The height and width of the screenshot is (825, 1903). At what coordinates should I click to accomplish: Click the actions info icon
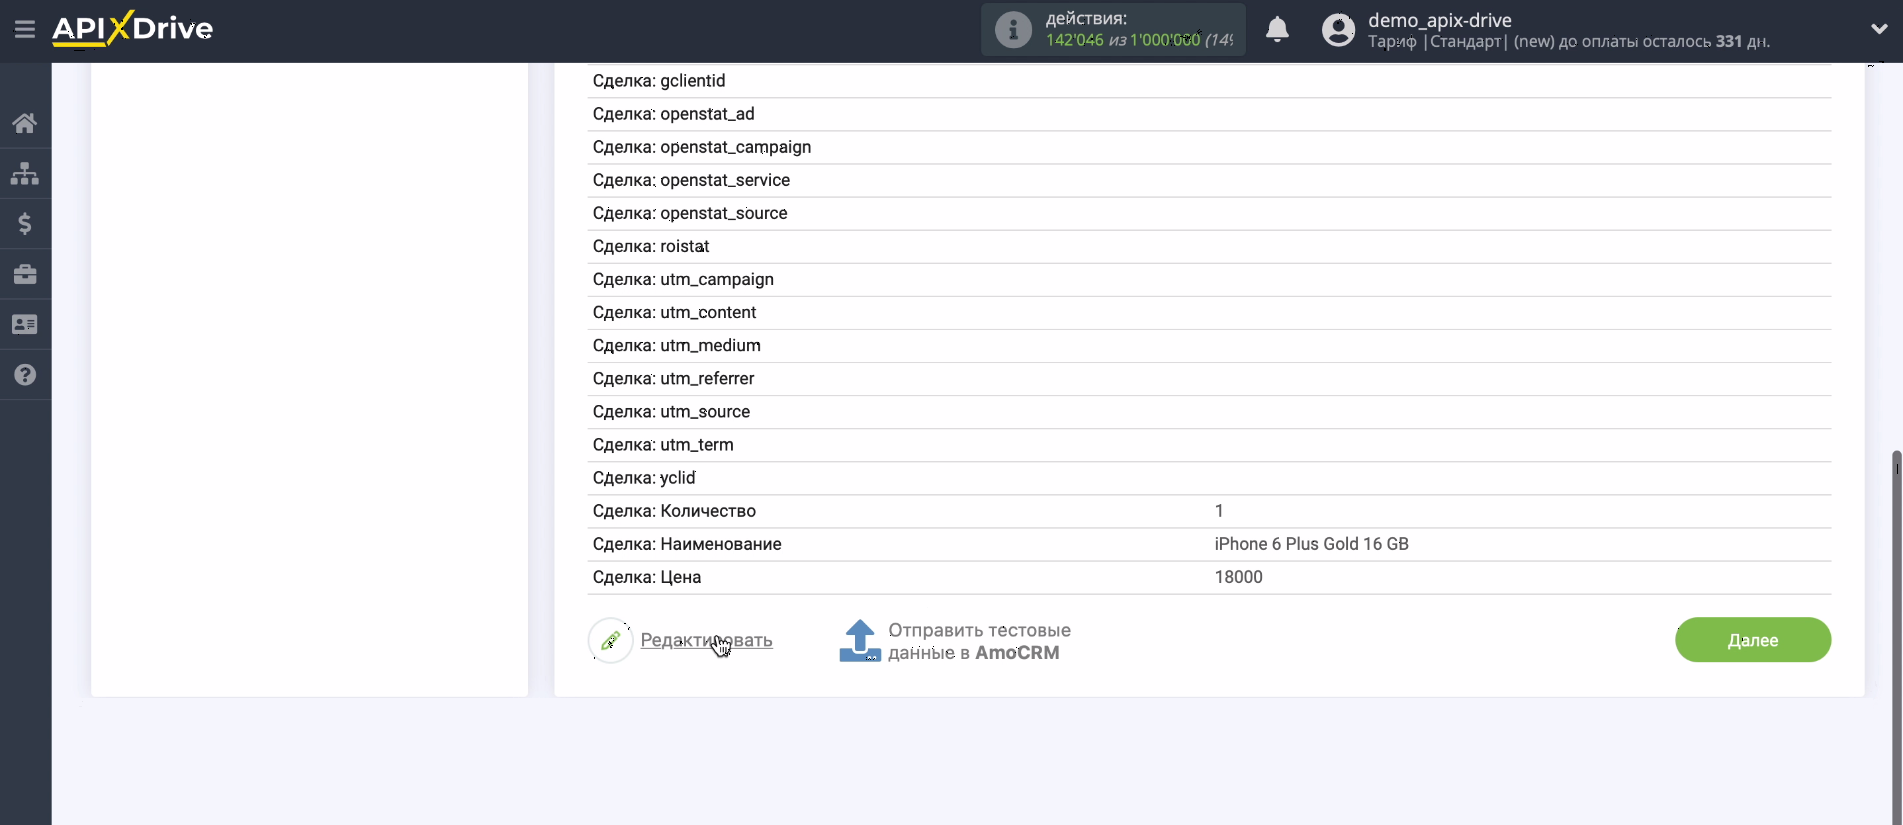point(1013,30)
